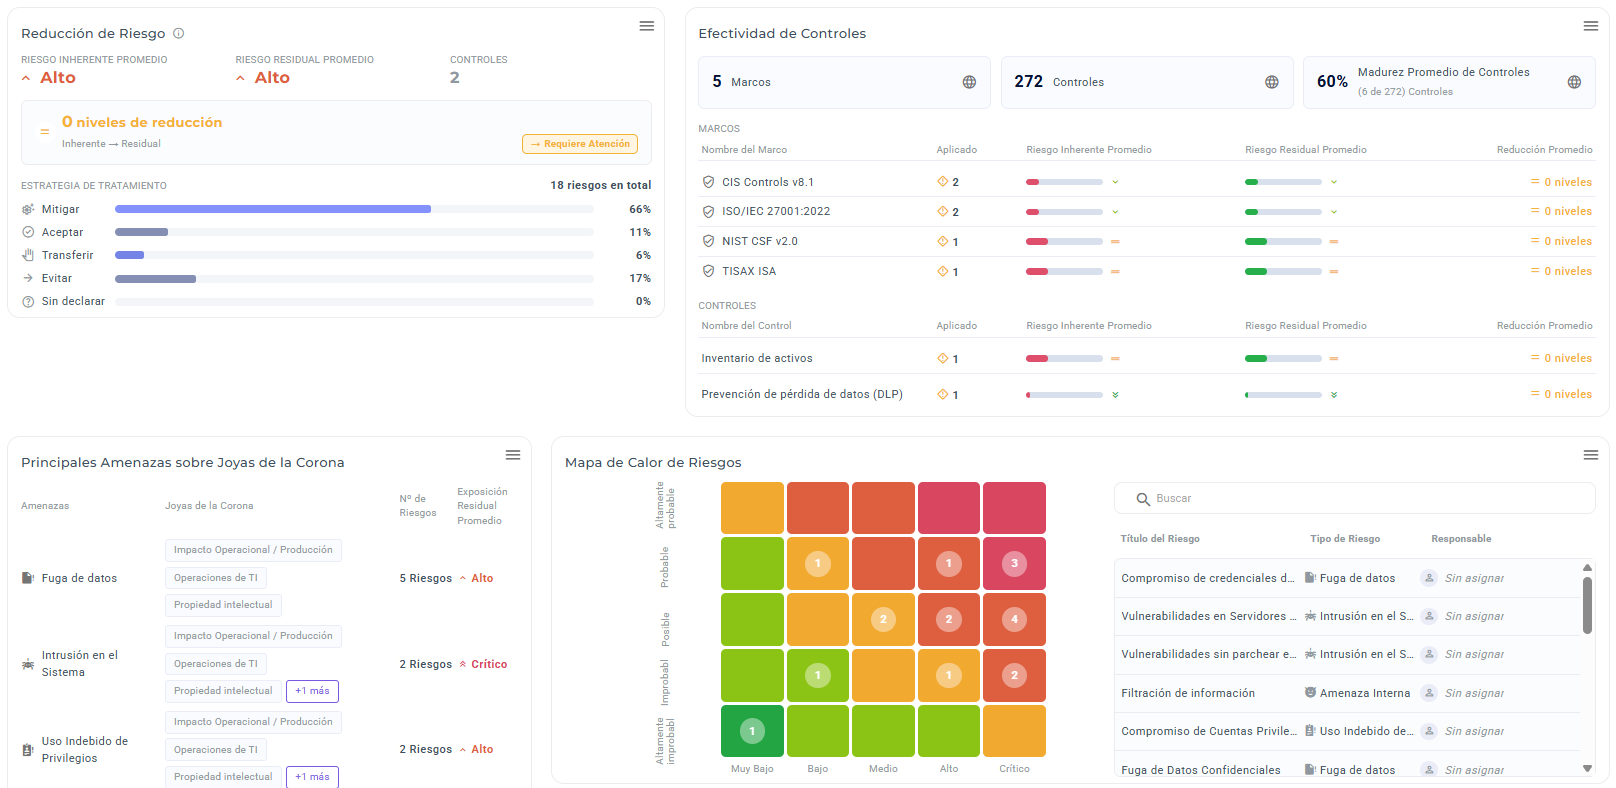Click the Intrusión en el Sistema bug icon

pyautogui.click(x=28, y=664)
